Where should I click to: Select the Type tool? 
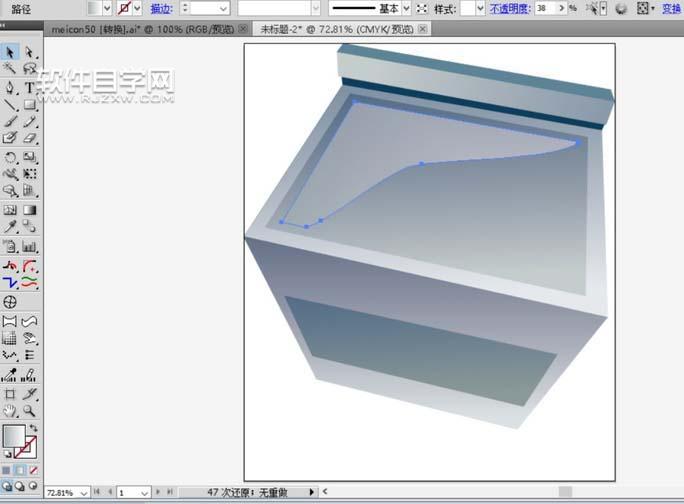[30, 87]
